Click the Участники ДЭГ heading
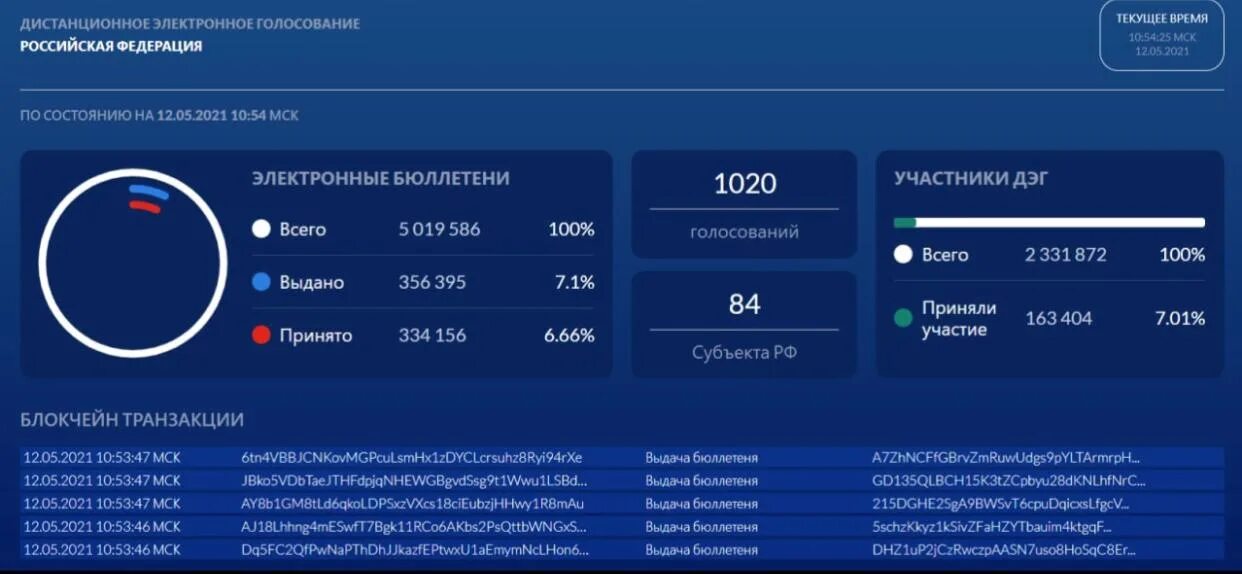This screenshot has height=574, width=1242. [x=971, y=178]
